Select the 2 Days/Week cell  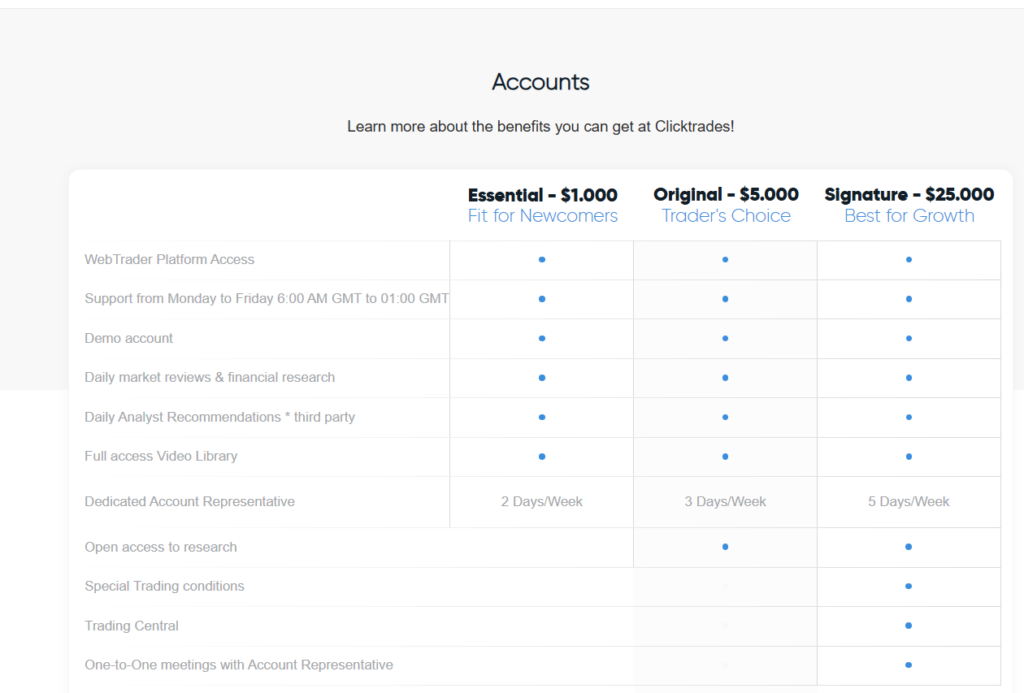pos(542,502)
